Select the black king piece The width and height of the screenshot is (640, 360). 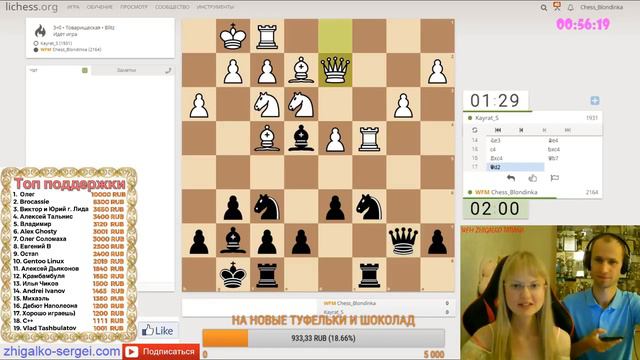(233, 274)
